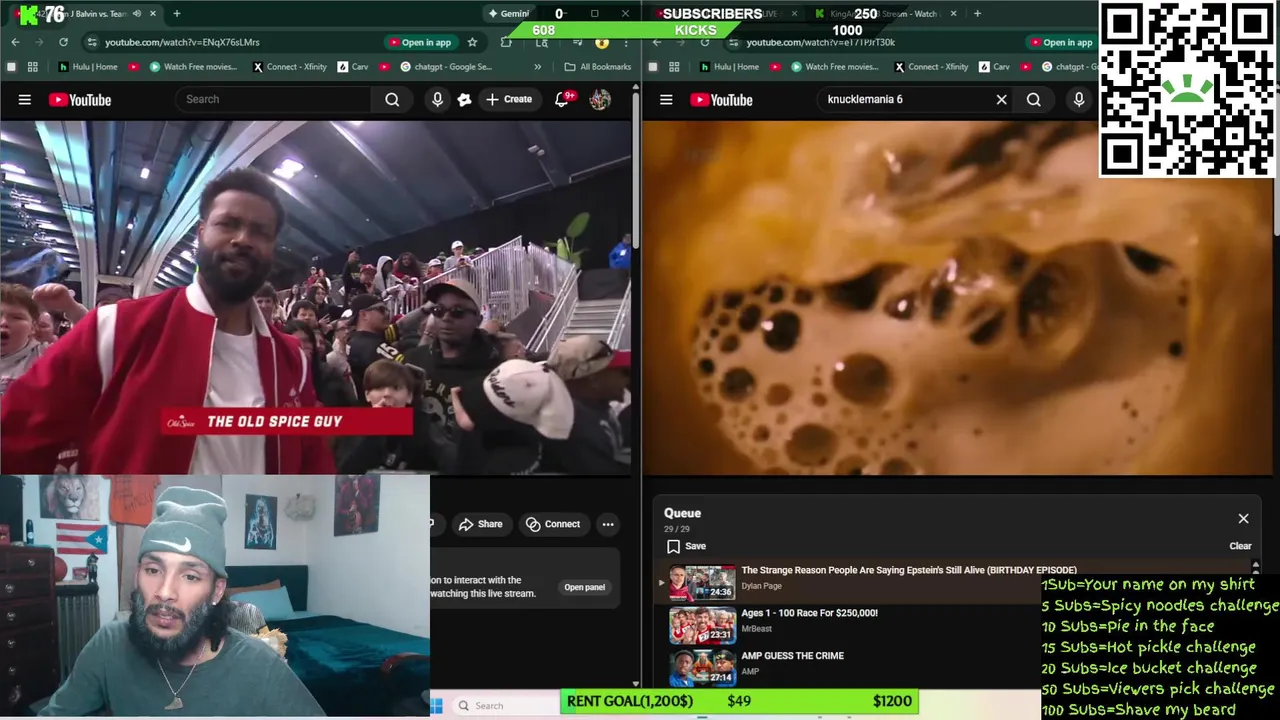The height and width of the screenshot is (720, 1280).
Task: Reload the left browser page
Action: [x=63, y=42]
